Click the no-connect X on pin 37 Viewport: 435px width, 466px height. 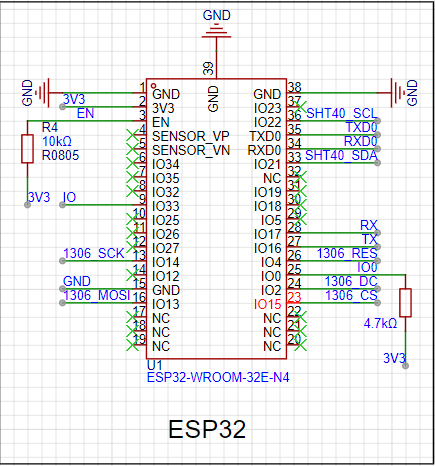(x=300, y=107)
